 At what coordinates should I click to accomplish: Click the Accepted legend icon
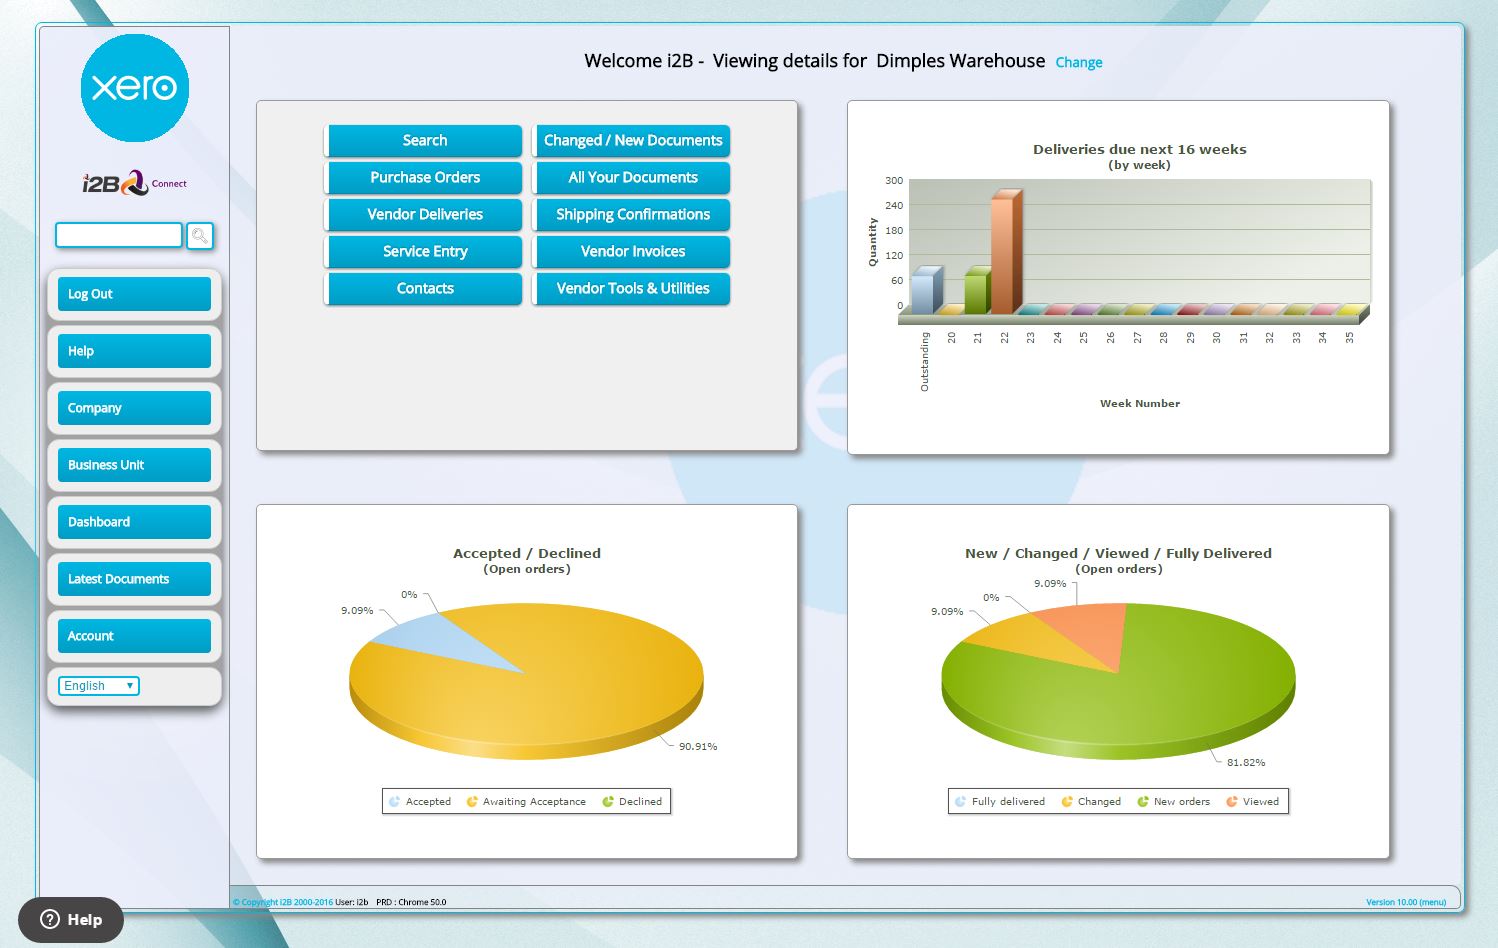(395, 802)
